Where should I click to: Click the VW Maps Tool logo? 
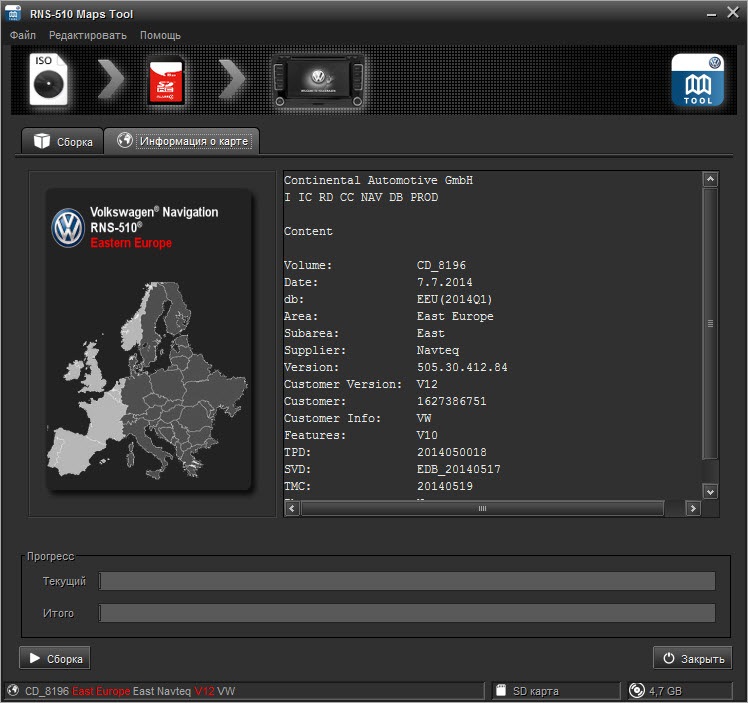coord(697,80)
